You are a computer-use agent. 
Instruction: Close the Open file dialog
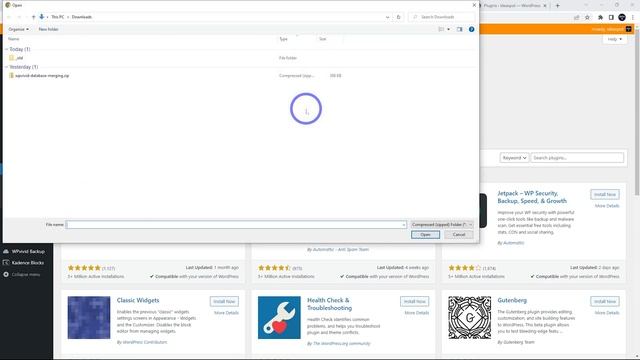click(474, 5)
